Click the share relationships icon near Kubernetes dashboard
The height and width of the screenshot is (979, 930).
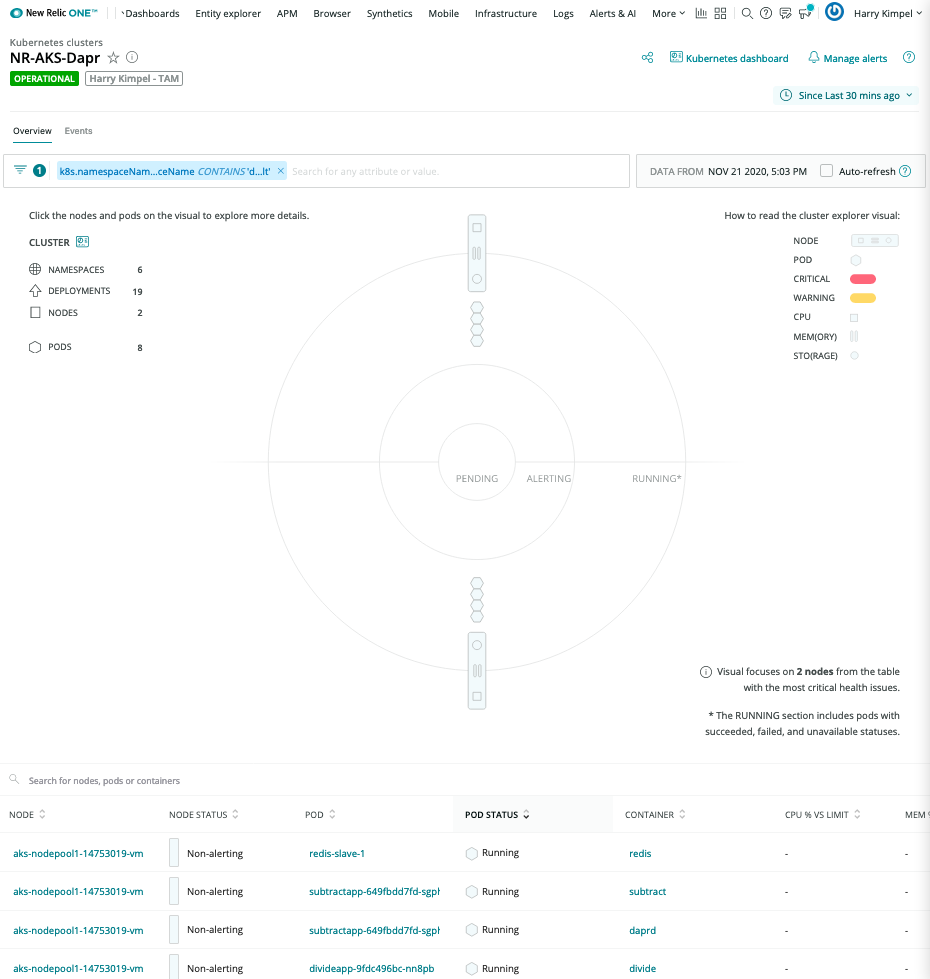(647, 58)
